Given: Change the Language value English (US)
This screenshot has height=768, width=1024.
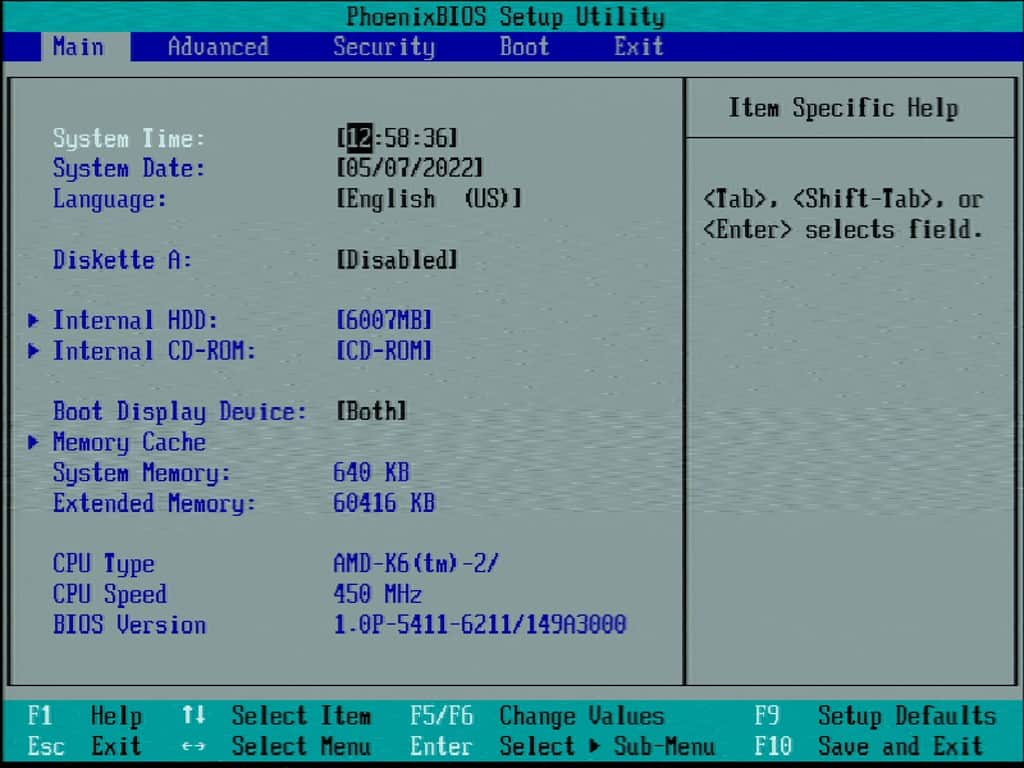Looking at the screenshot, I should [x=429, y=199].
